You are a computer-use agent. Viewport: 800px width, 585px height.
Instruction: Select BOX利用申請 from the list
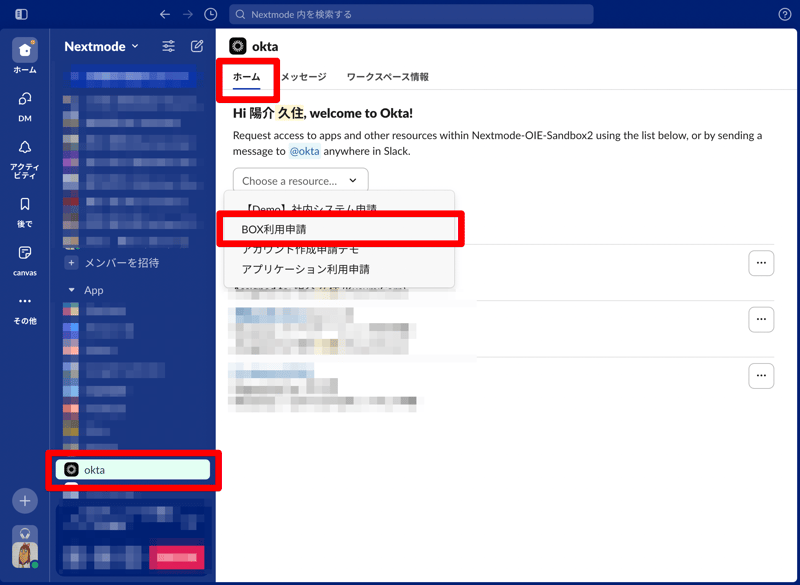tap(339, 230)
